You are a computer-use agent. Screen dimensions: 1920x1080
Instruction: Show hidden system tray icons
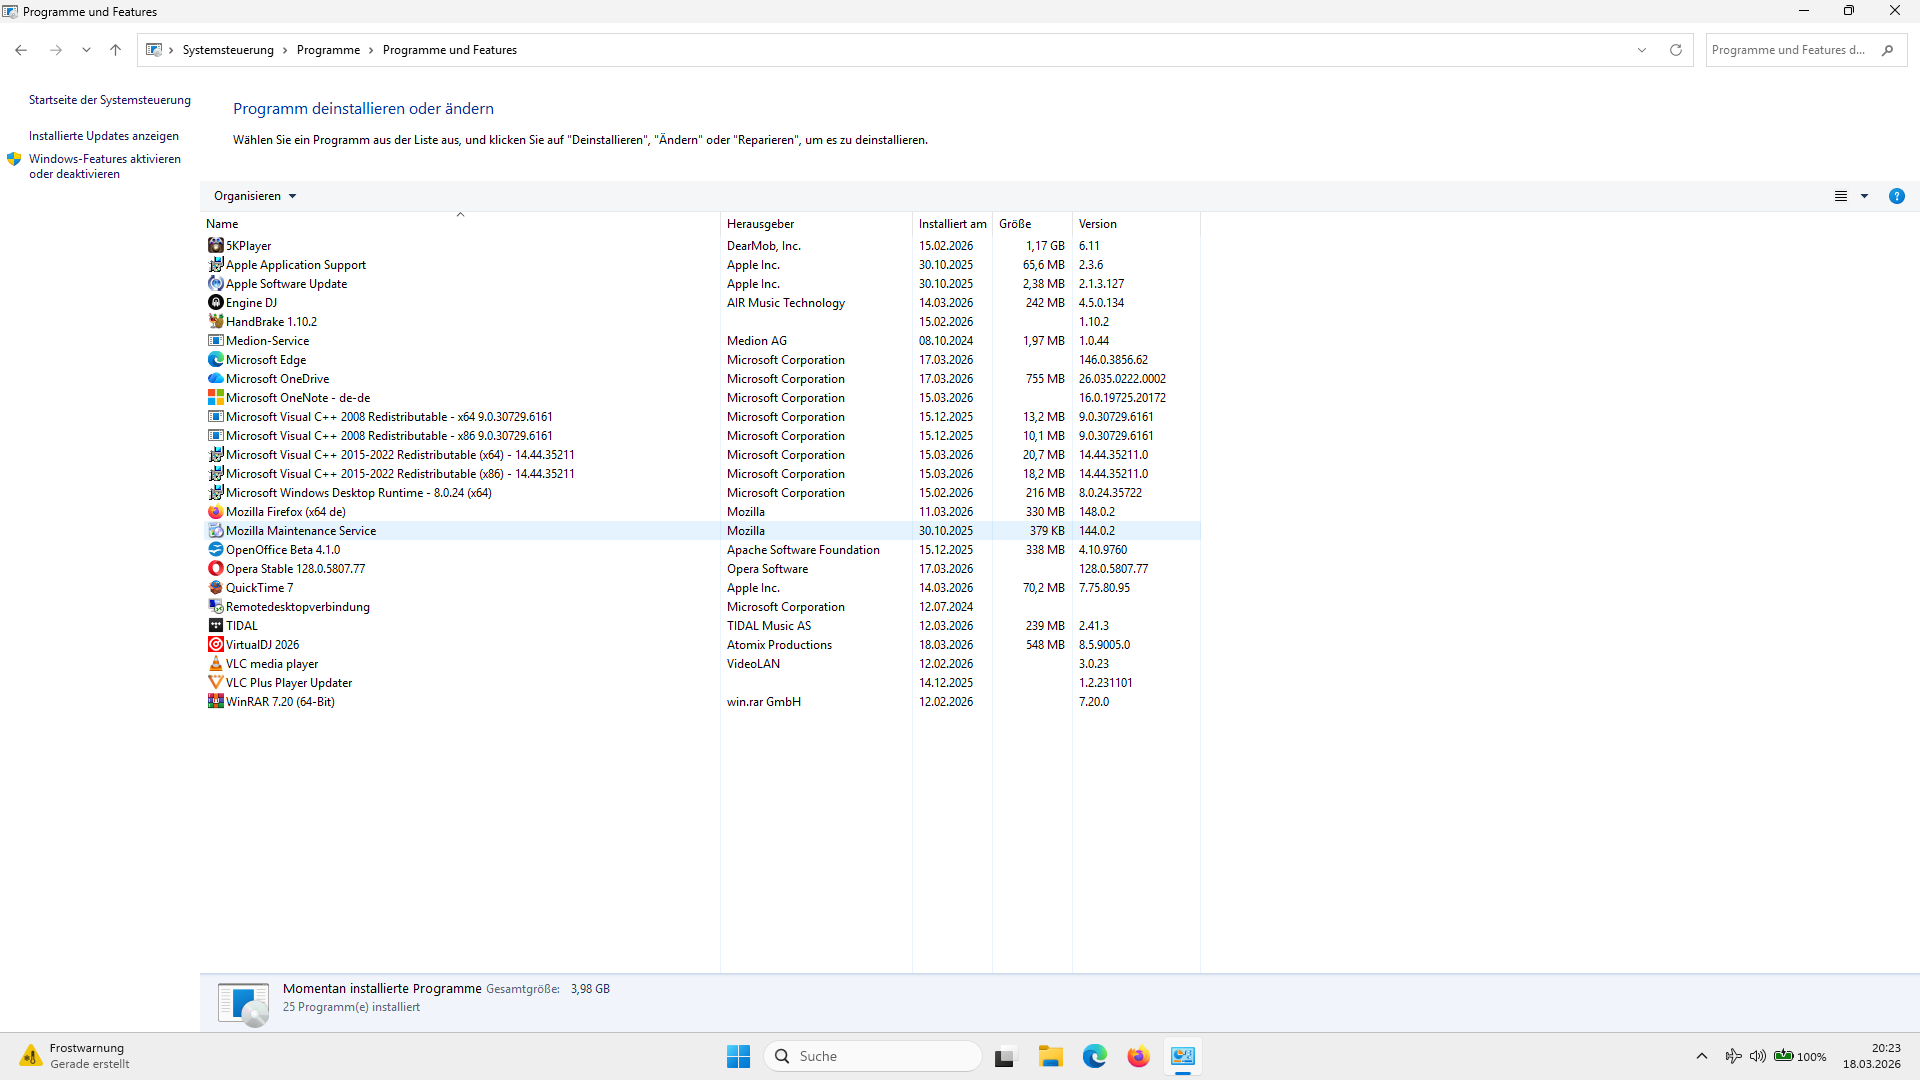(x=1702, y=1056)
